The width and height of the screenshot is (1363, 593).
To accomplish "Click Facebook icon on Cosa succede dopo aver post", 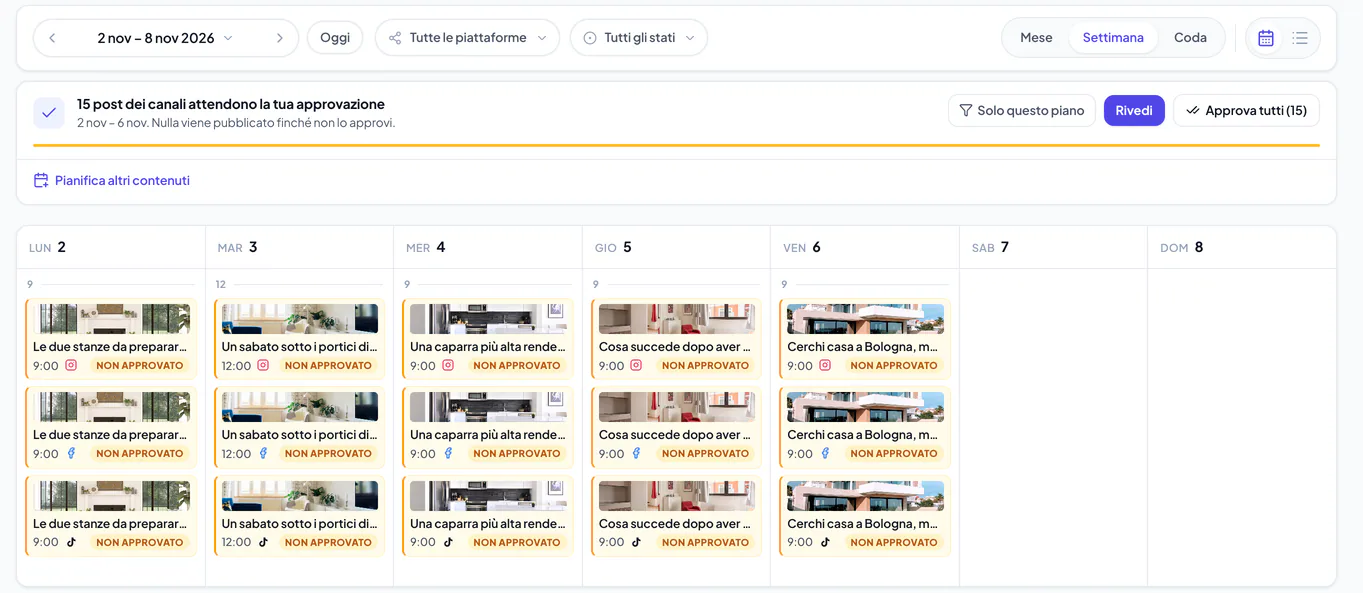I will [x=636, y=454].
